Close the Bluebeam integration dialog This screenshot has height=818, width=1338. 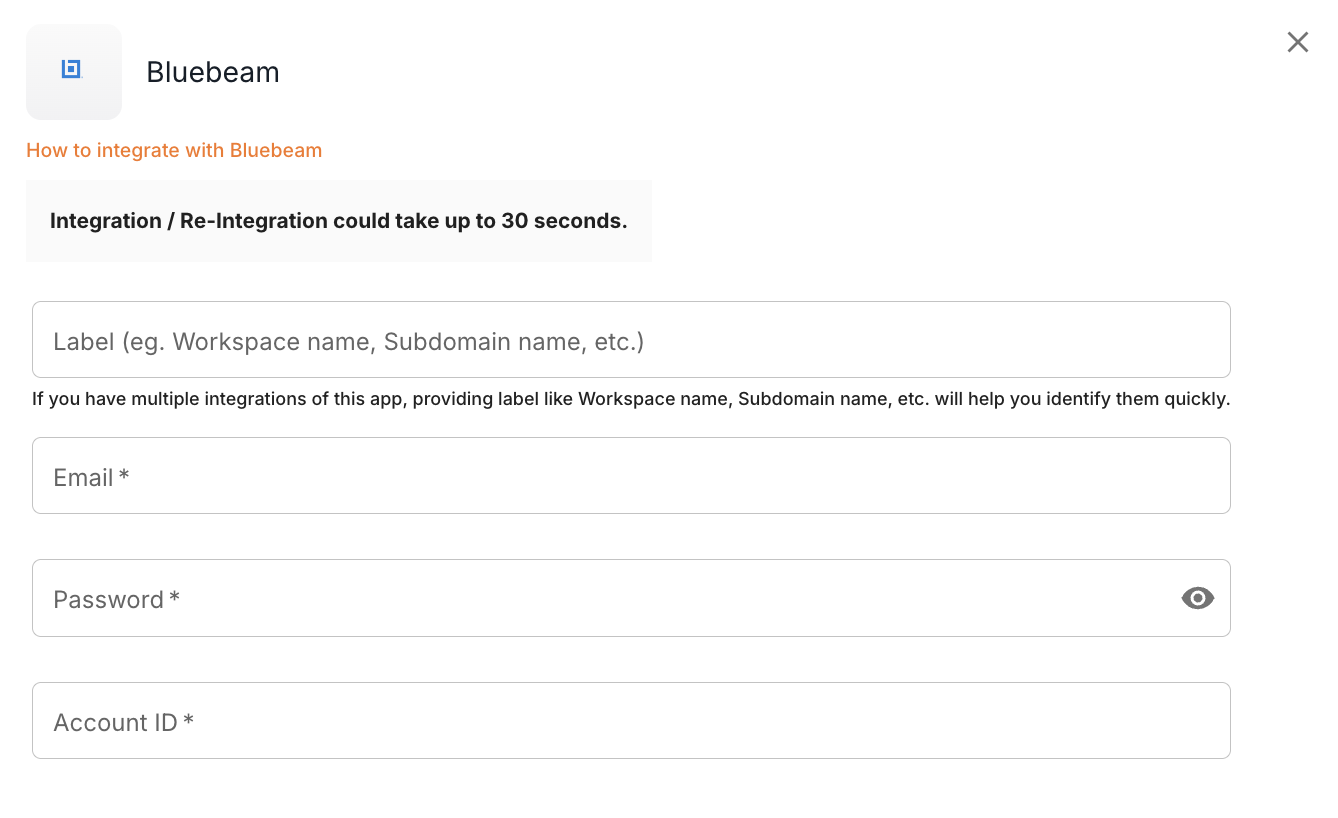[1297, 42]
